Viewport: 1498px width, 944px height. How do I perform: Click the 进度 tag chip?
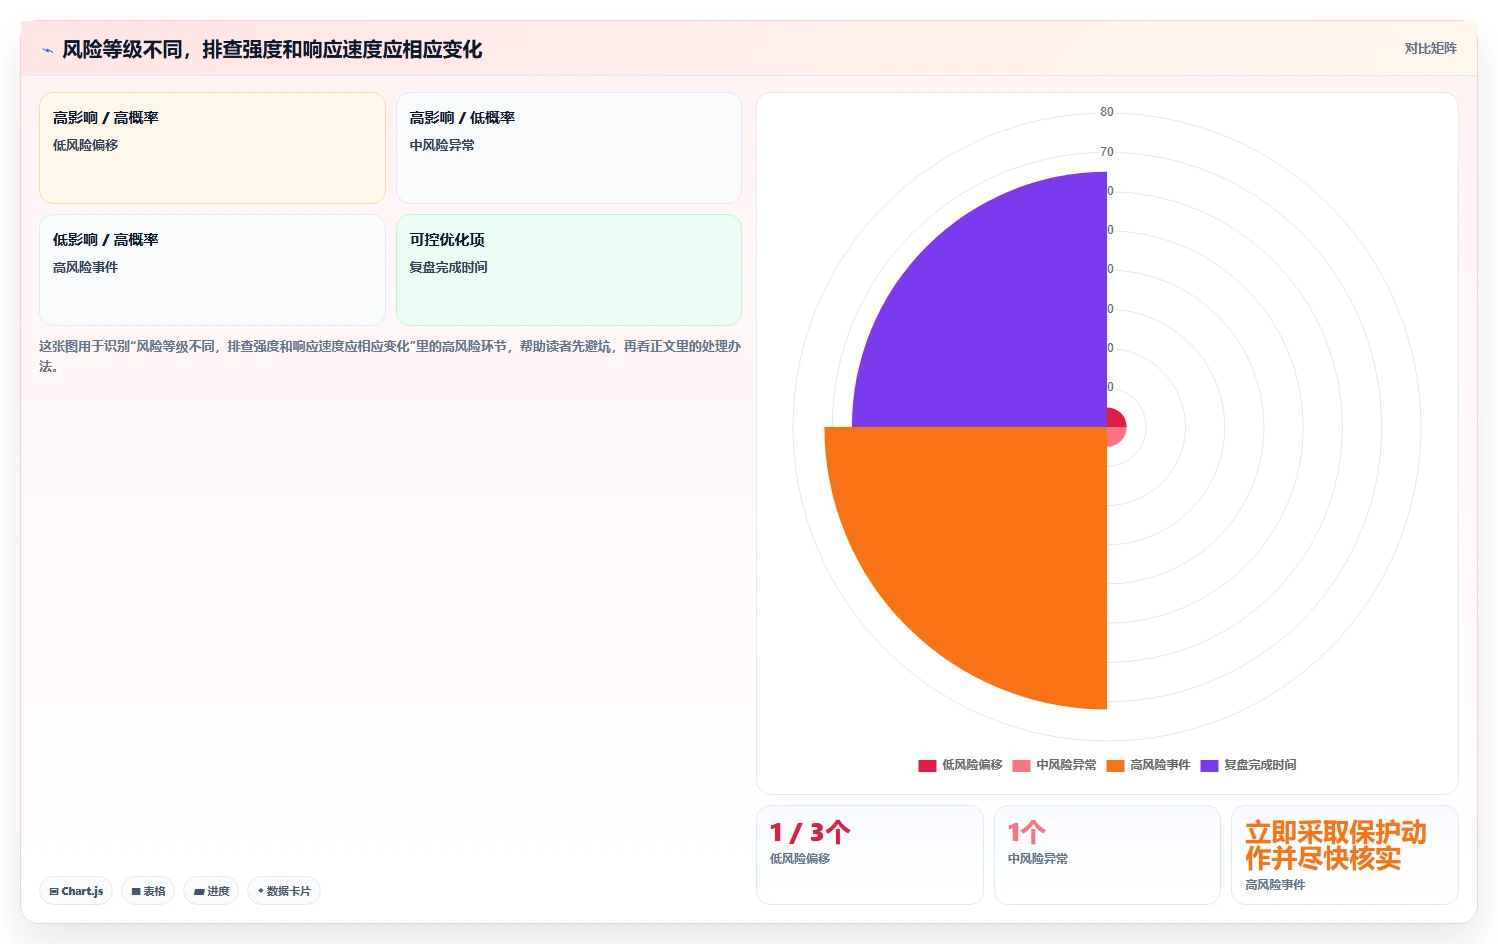coord(211,891)
